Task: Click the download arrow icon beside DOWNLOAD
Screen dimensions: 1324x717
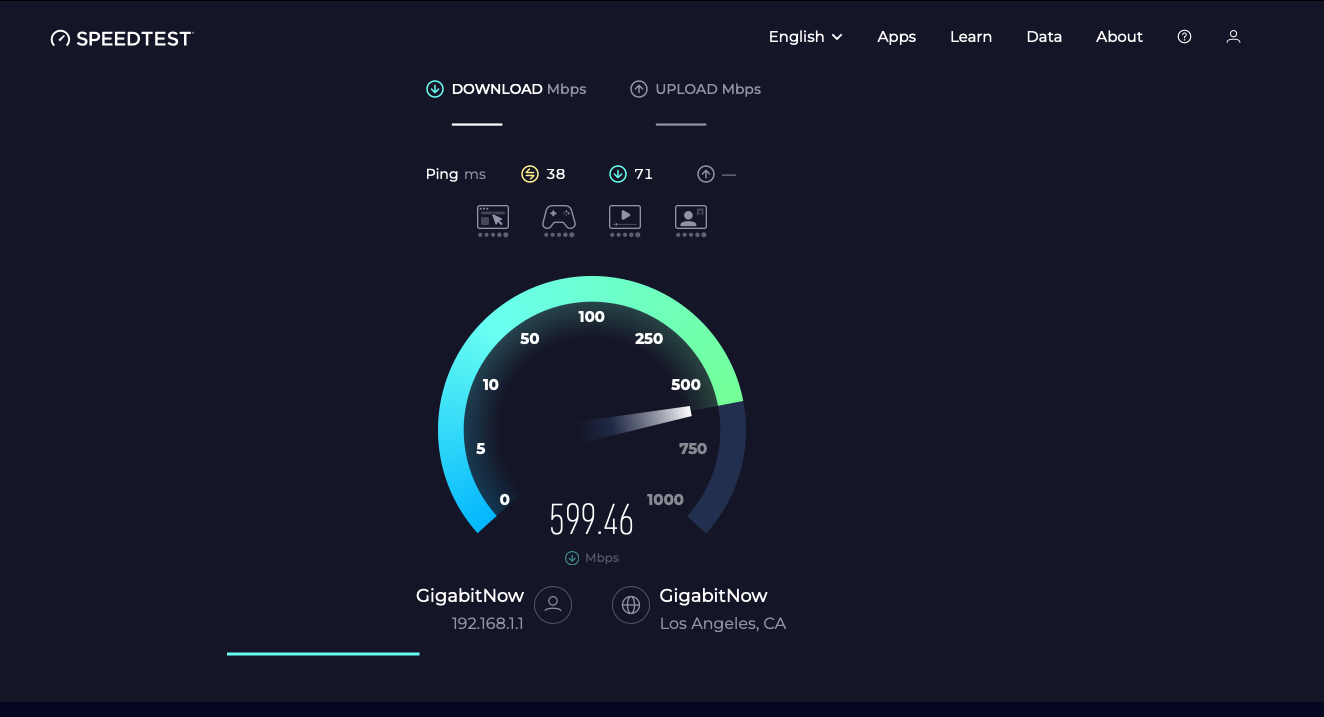Action: pos(435,89)
